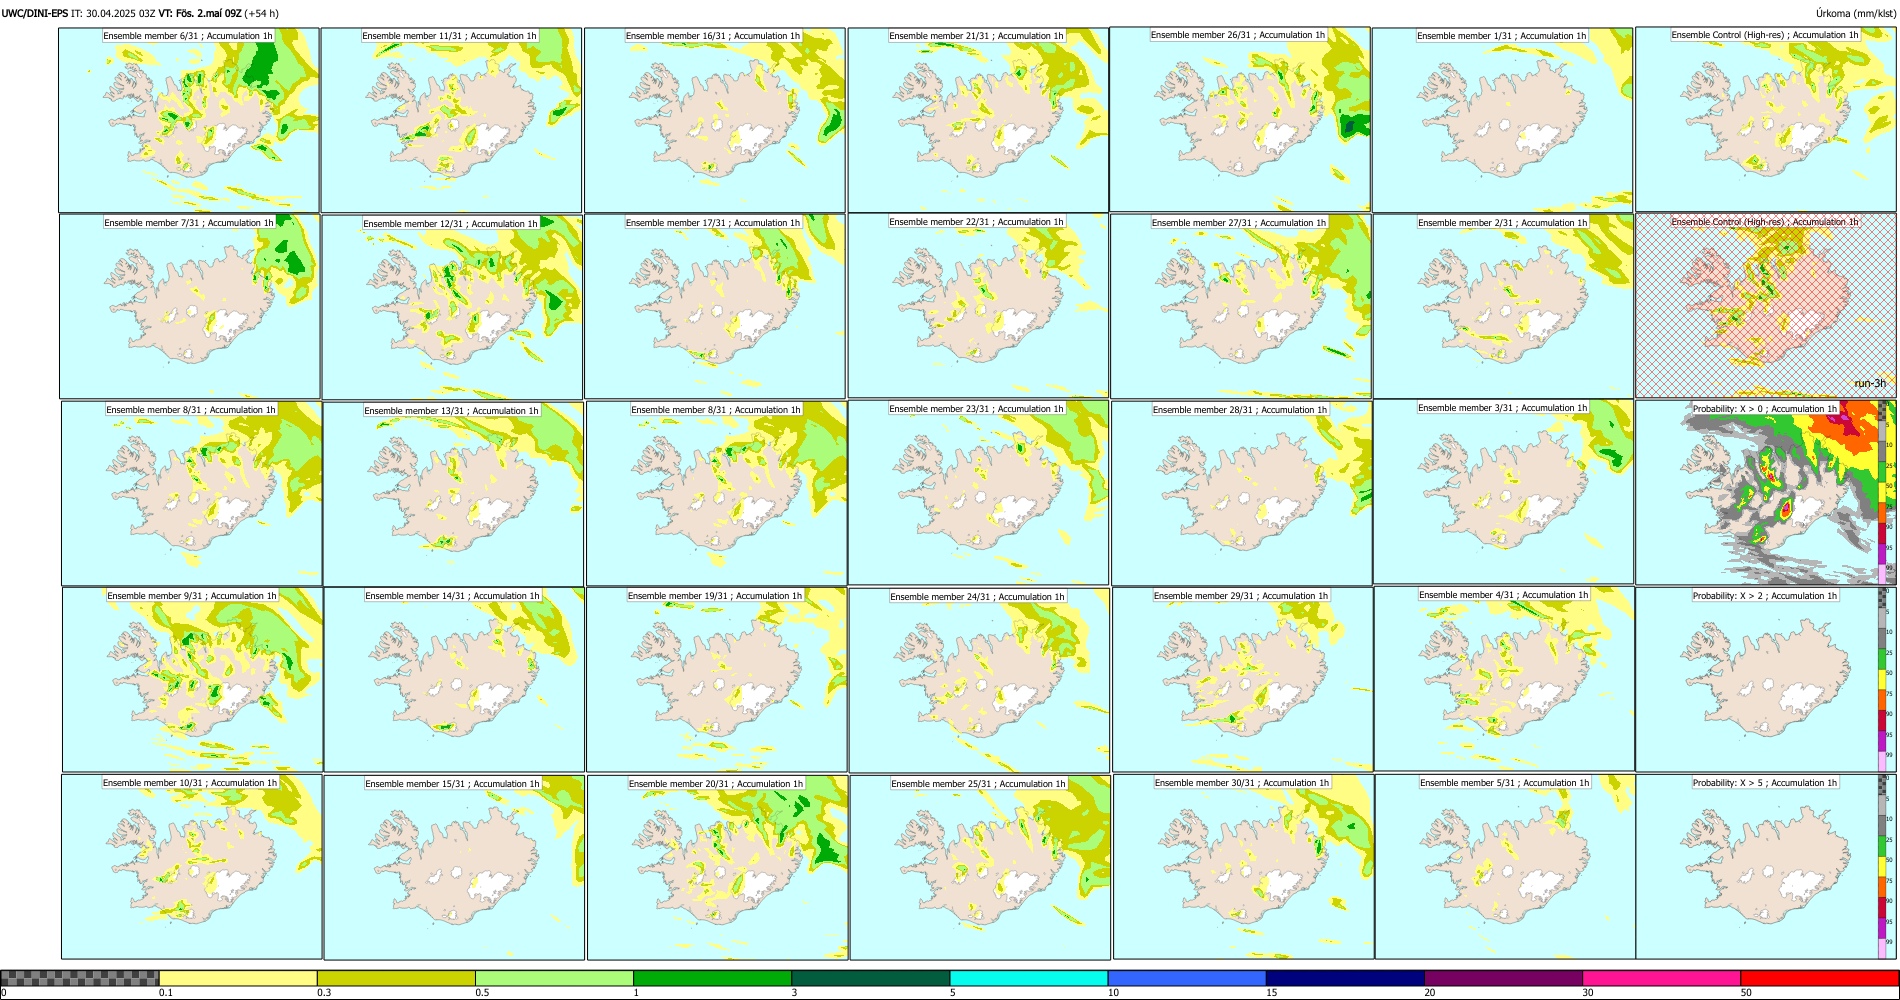The width and height of the screenshot is (1900, 1000).
Task: Pick the cyan 5–10 legend swatch
Action: [1029, 978]
